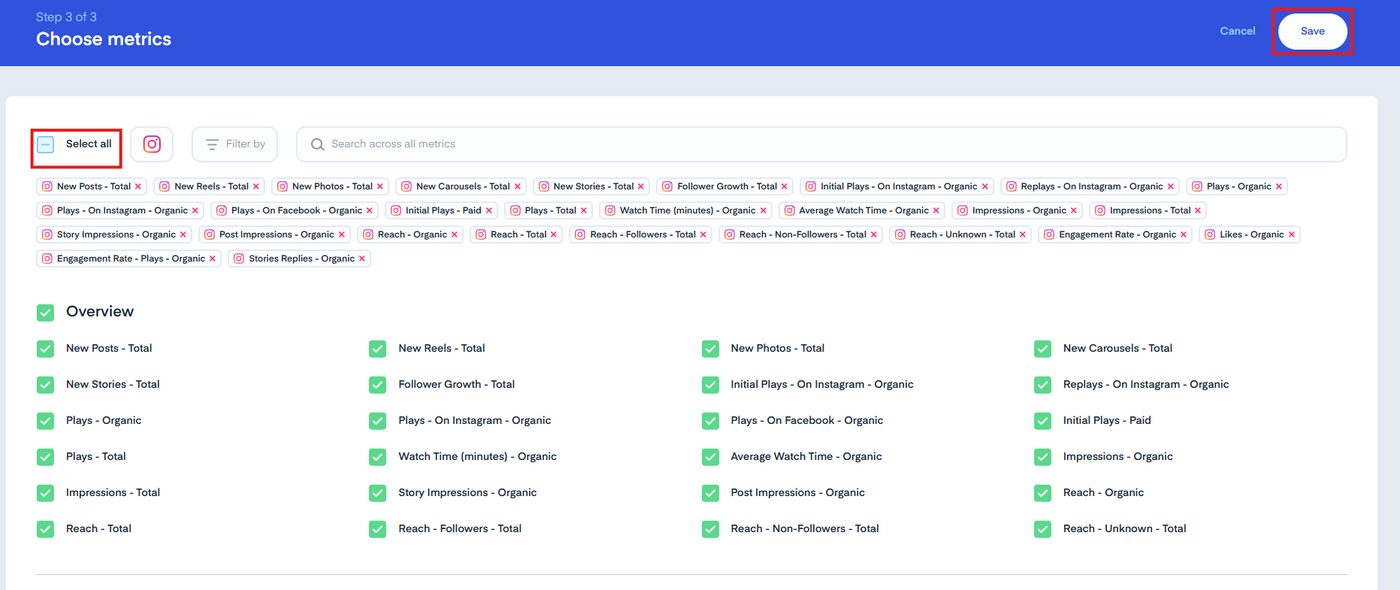Uncheck Initial Plays - Paid metric
Viewport: 1400px width, 590px height.
1042,421
